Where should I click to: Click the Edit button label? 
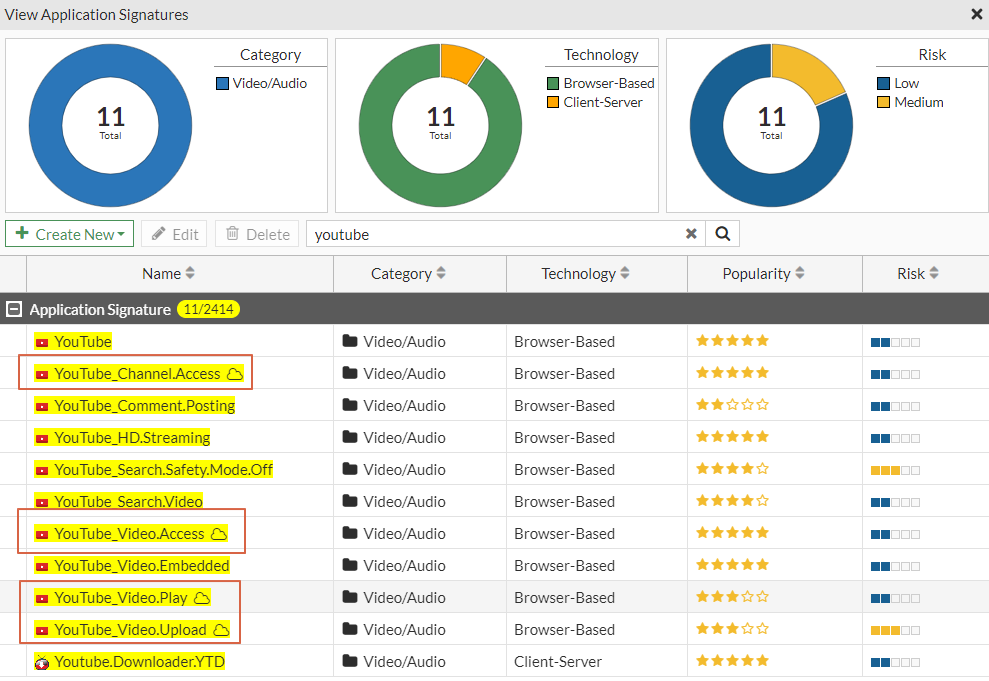pyautogui.click(x=185, y=235)
